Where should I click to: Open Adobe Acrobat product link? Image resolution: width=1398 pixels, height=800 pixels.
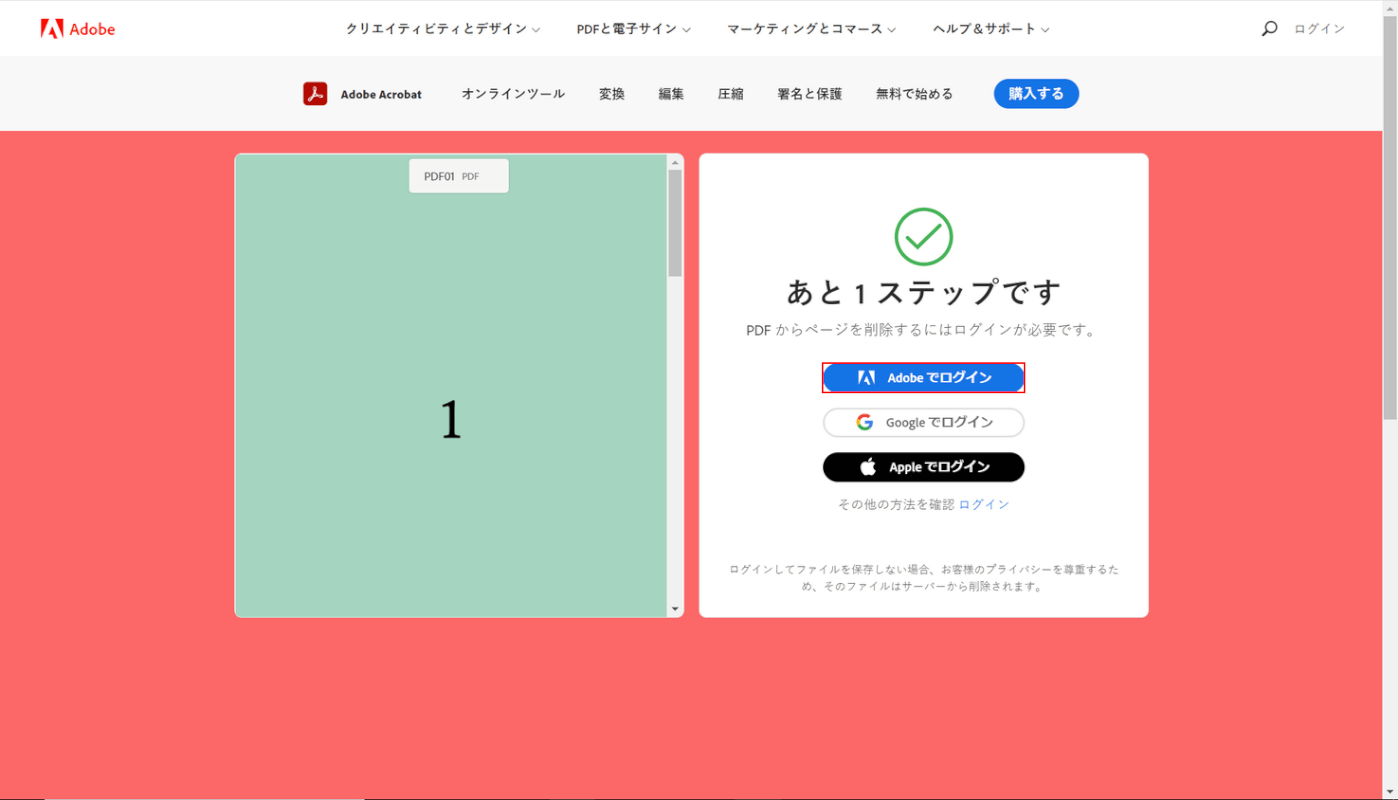(x=381, y=94)
